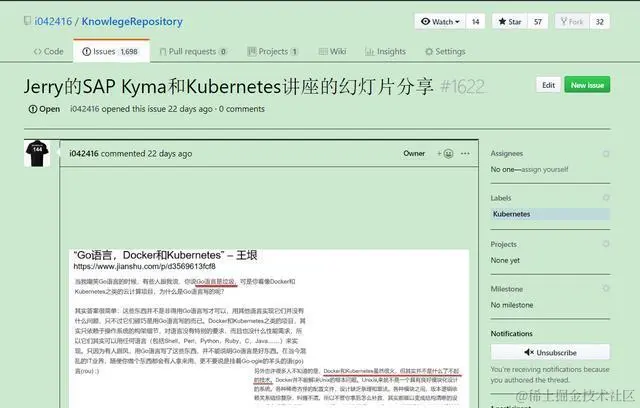Screen dimensions: 640x408
Task: Click the 'None yet' projects text
Action: [x=505, y=260]
